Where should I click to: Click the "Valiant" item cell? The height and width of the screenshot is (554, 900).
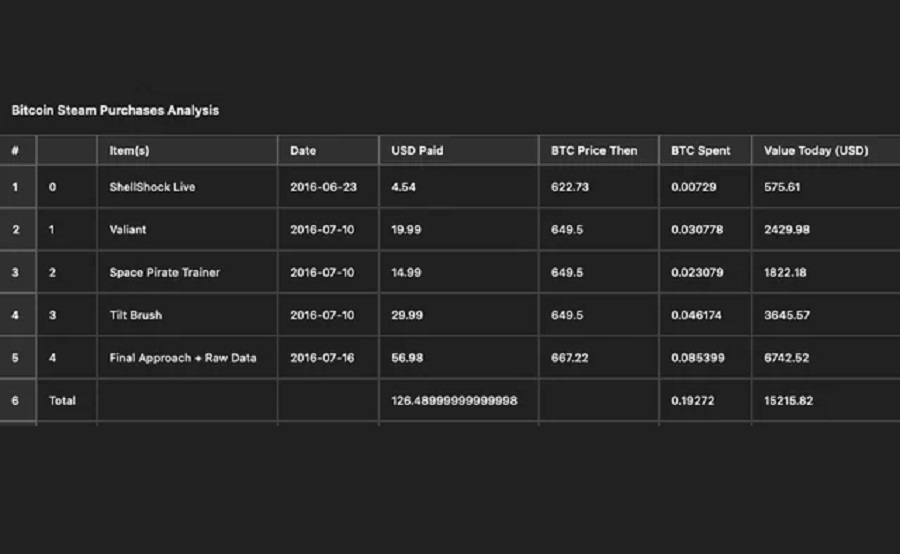coord(128,230)
